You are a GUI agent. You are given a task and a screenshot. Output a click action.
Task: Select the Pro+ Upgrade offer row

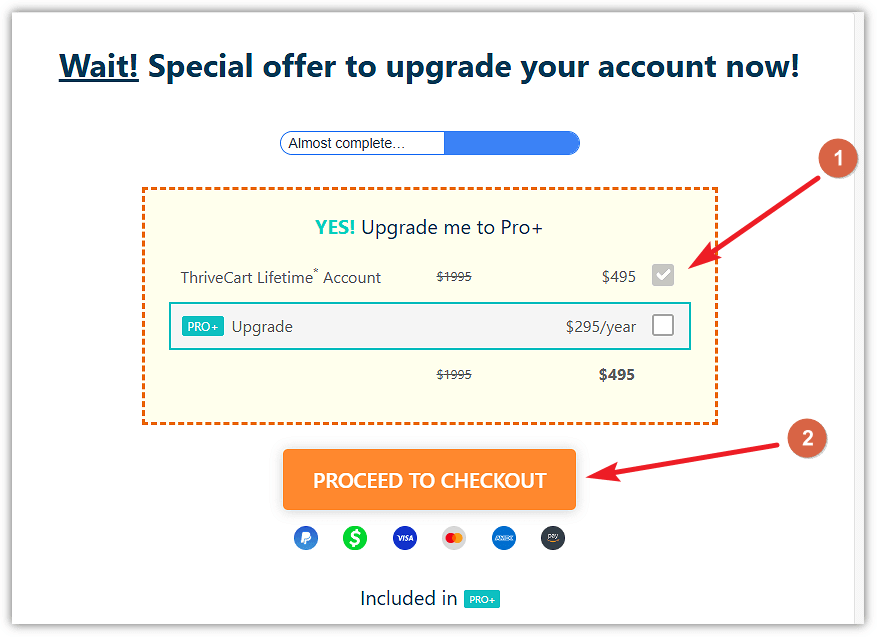coord(429,326)
